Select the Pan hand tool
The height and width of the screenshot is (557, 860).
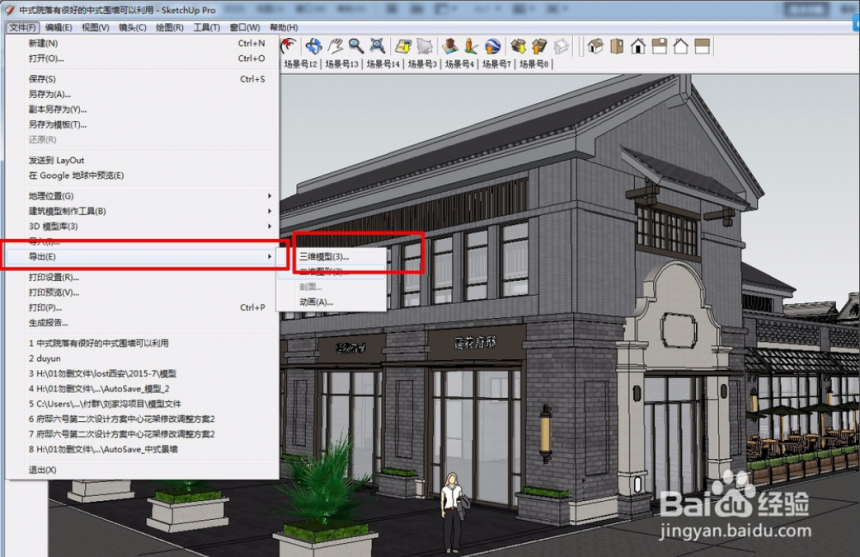tap(335, 46)
